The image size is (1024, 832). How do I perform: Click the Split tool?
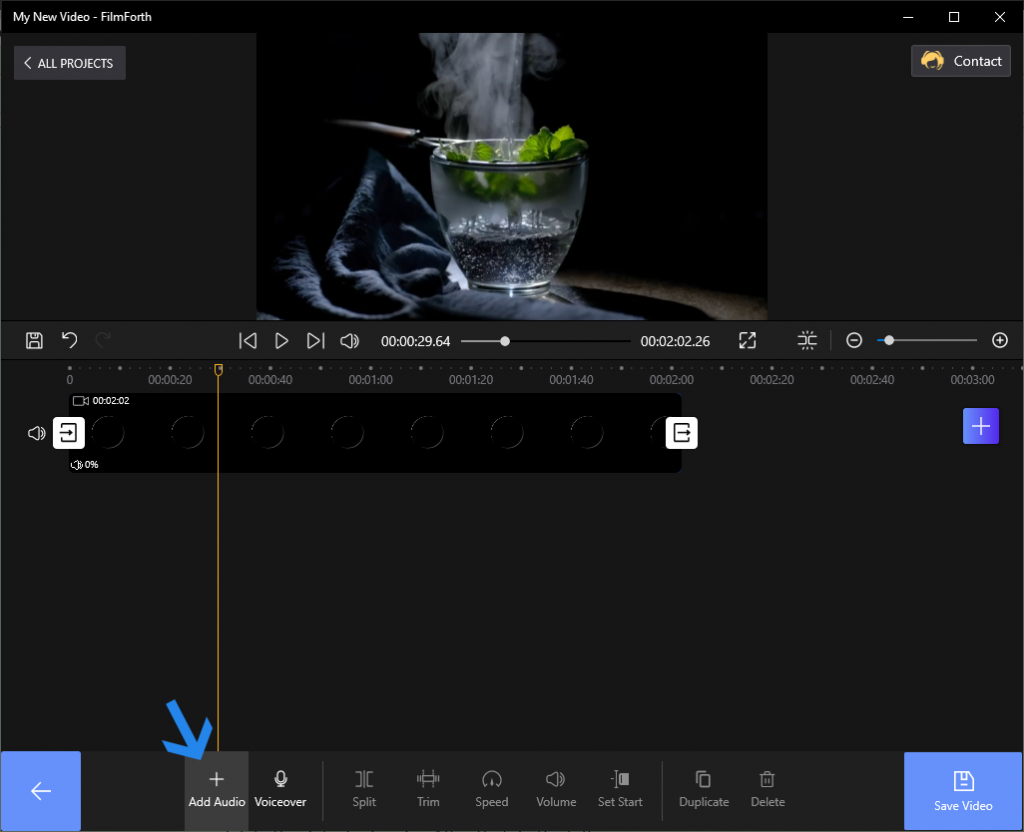(x=364, y=790)
